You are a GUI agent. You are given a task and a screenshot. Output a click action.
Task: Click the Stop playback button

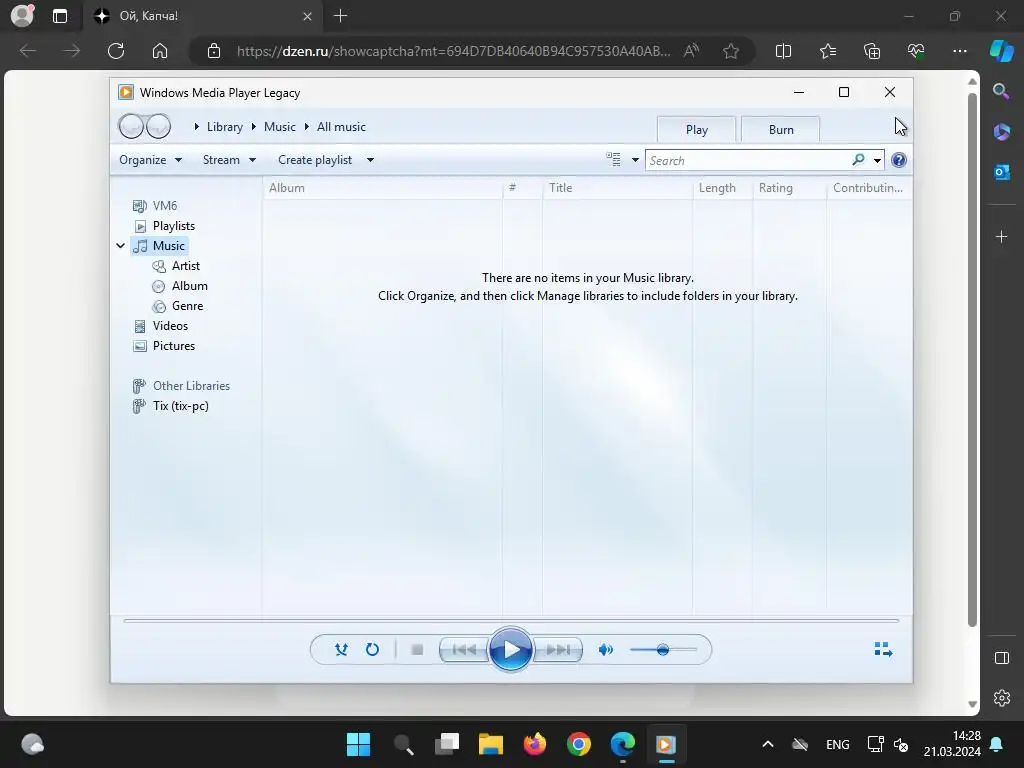click(x=417, y=649)
